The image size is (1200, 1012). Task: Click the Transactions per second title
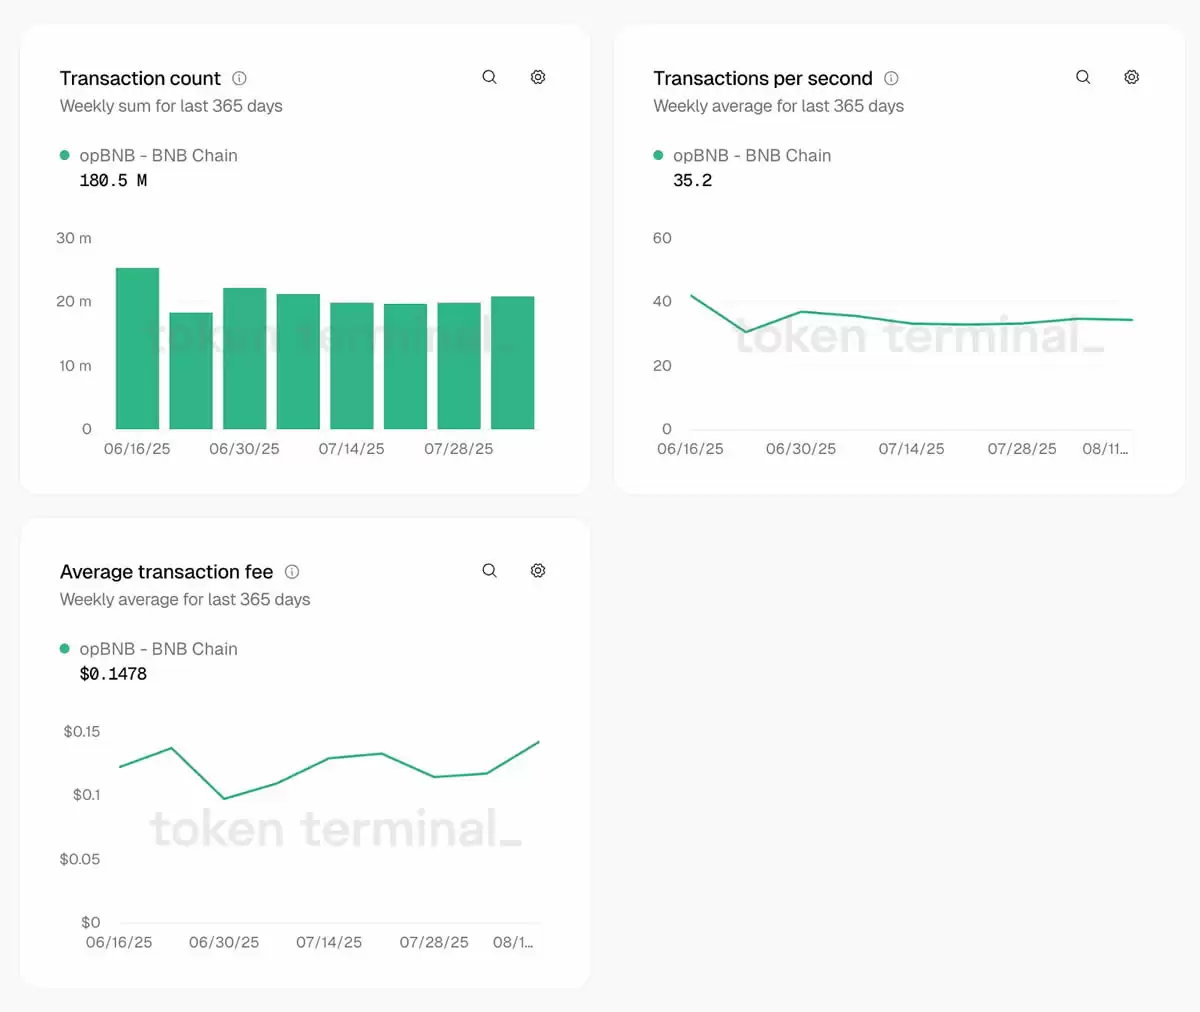762,78
